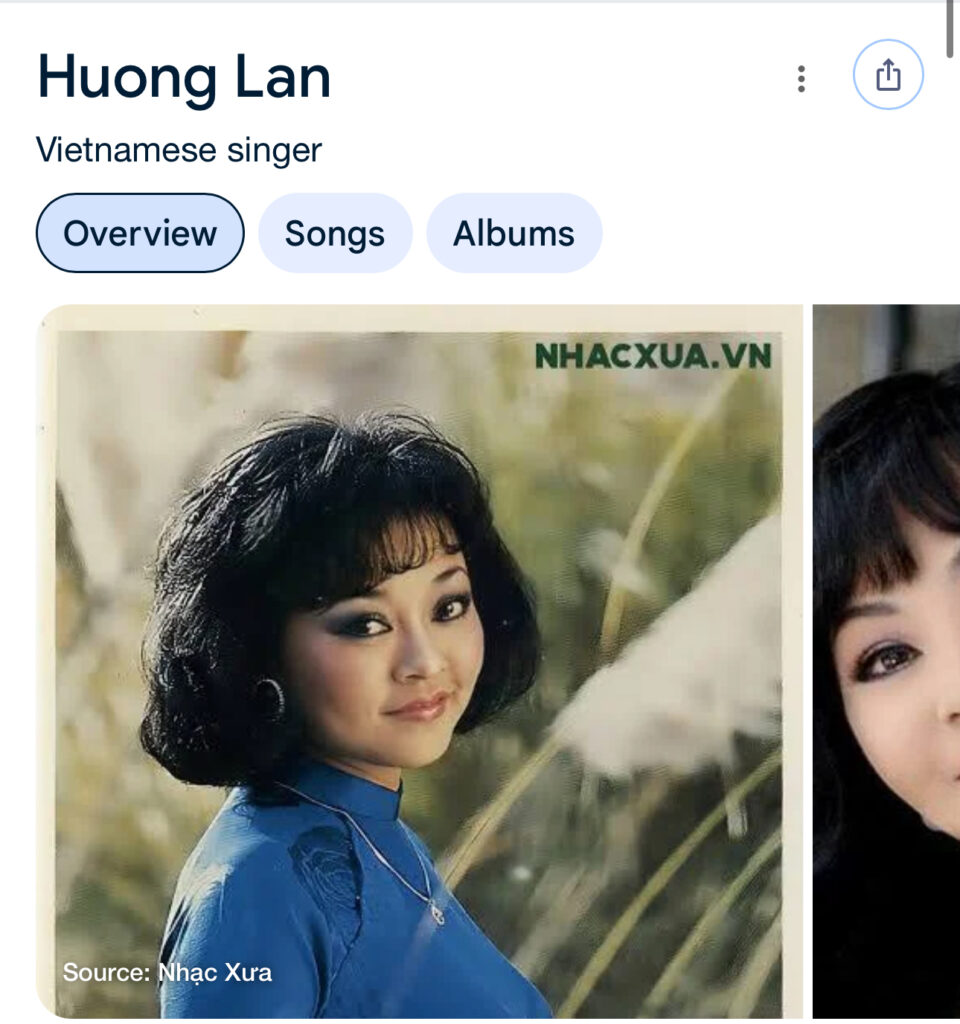Click the hoop earring in the first photo

coord(270,700)
